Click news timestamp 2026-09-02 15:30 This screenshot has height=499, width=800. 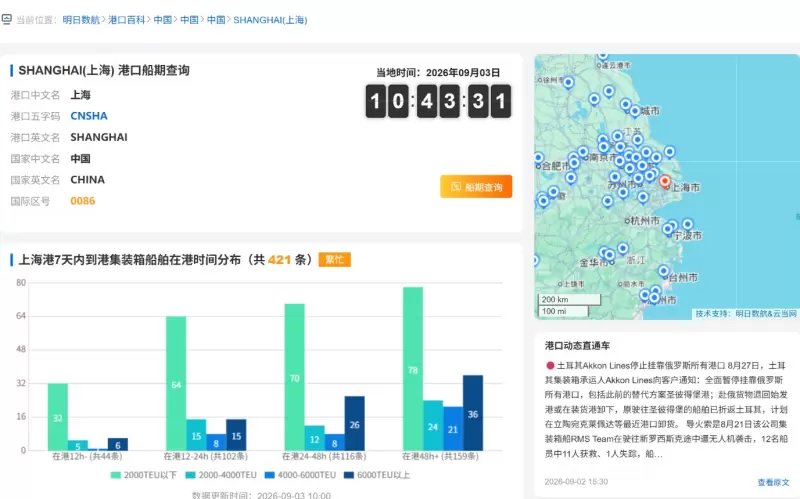(x=576, y=482)
